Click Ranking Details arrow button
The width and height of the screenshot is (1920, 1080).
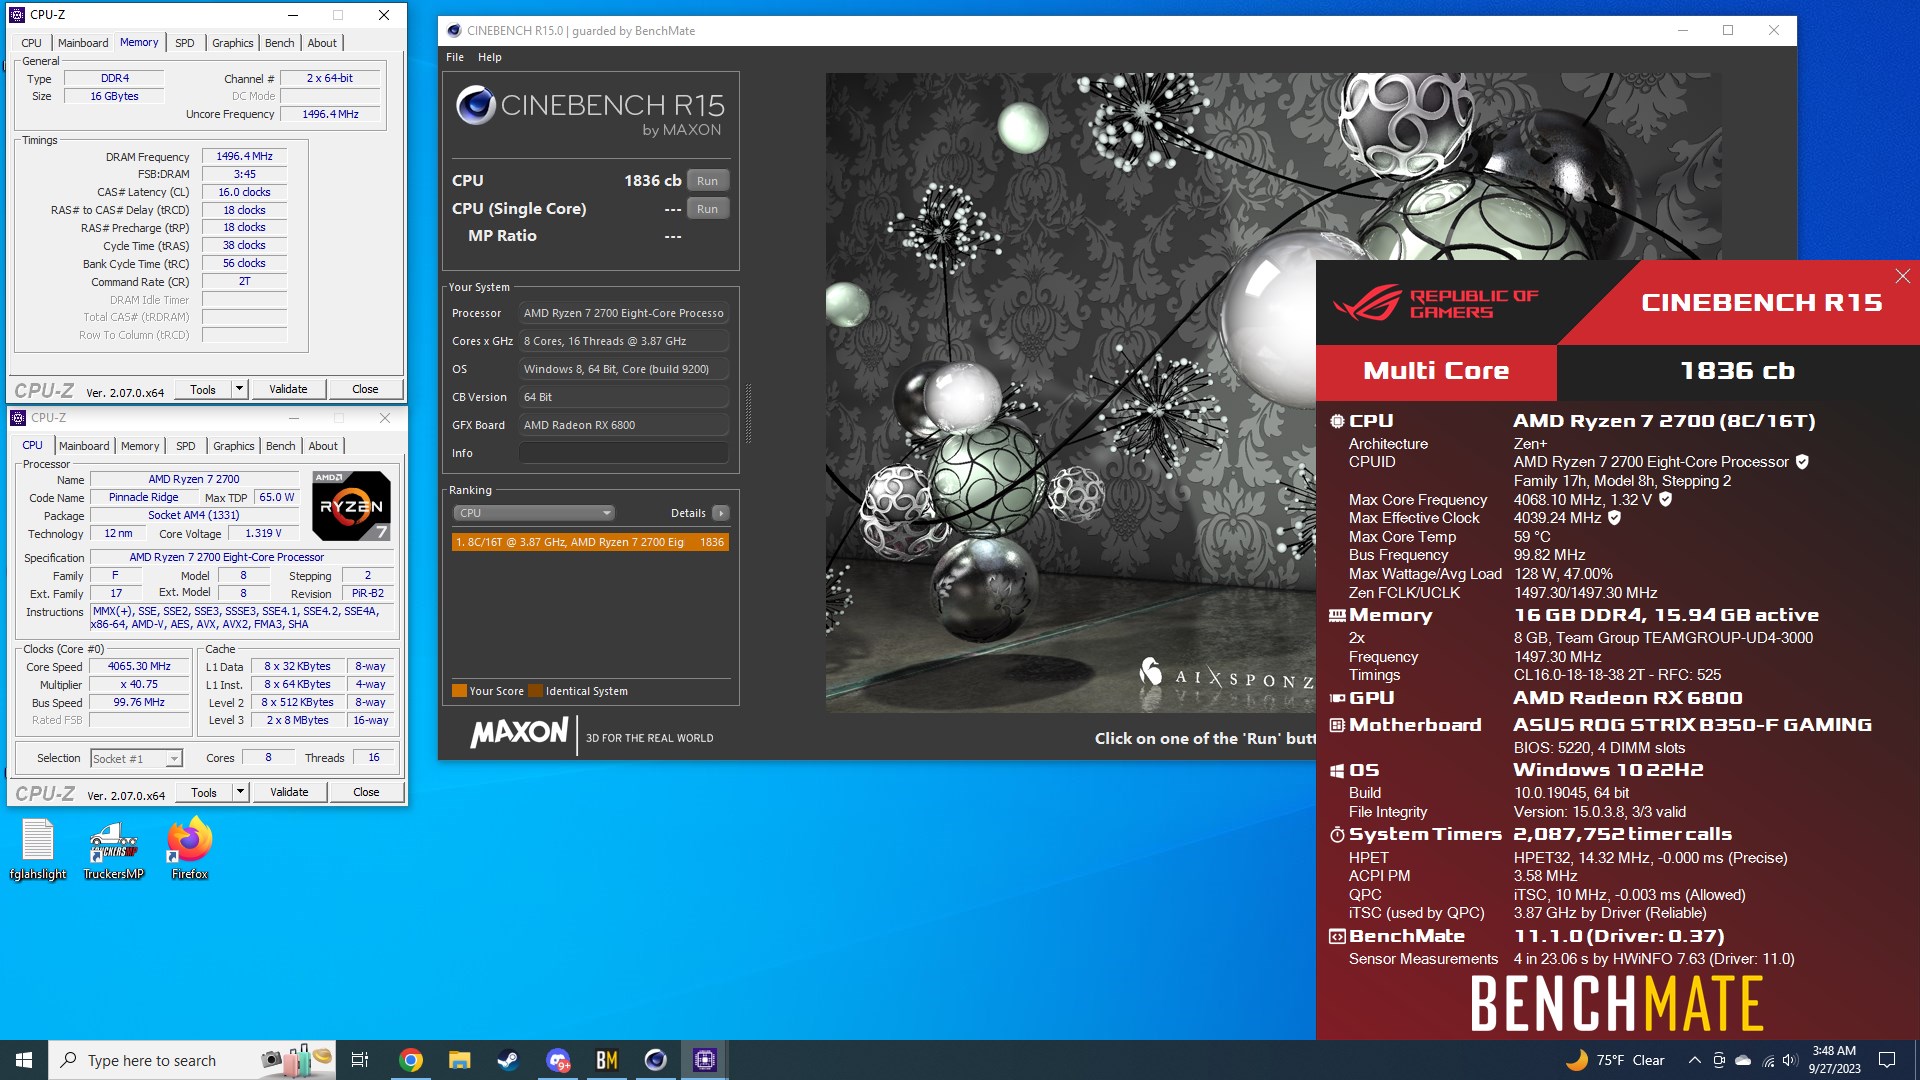tap(720, 513)
